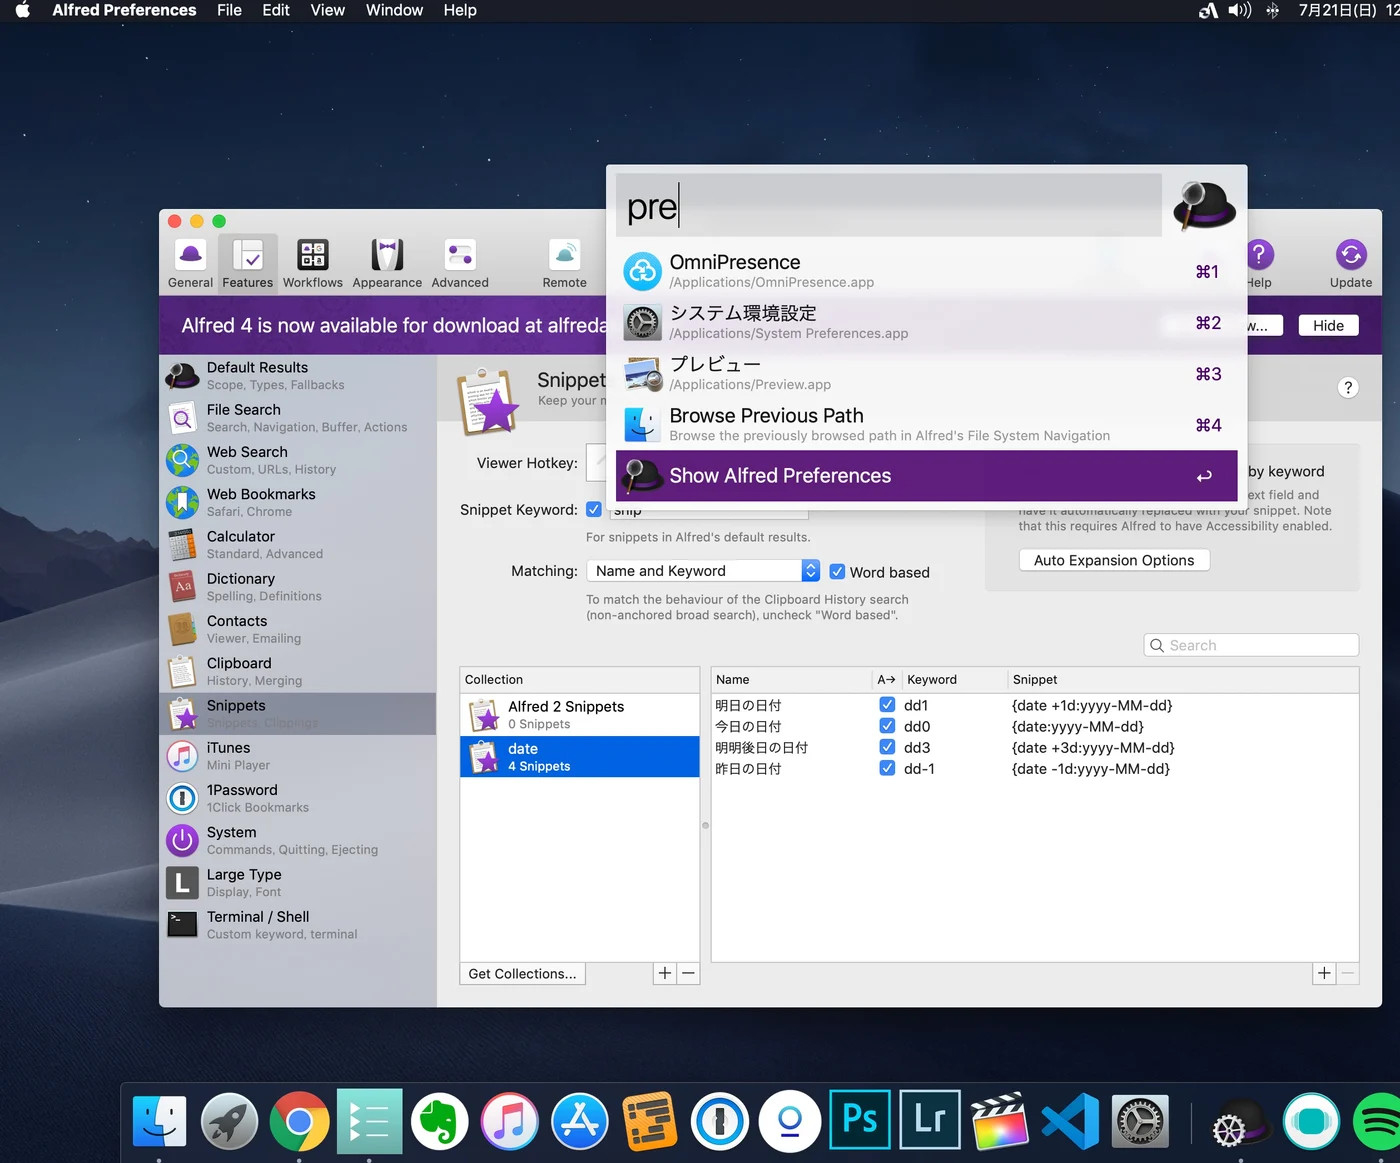Open the Edit menu

(x=276, y=10)
